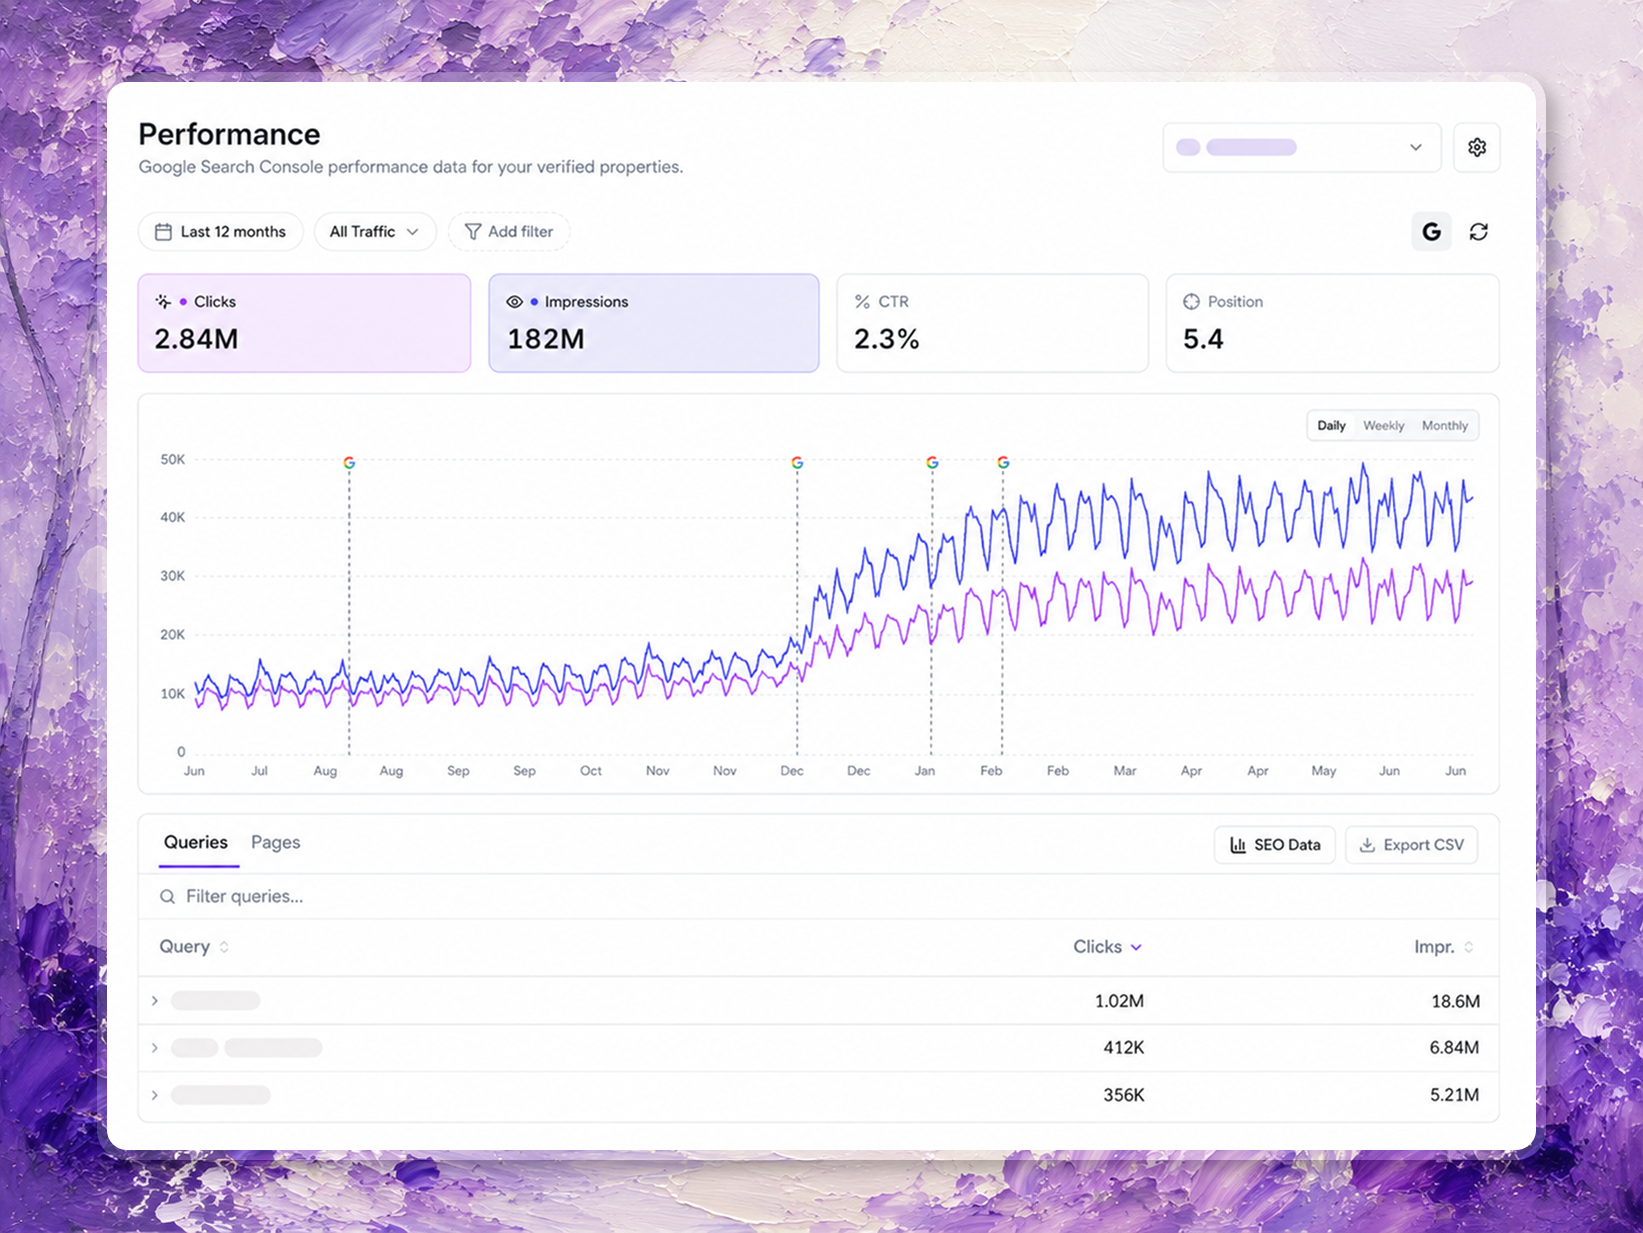Click the 182M impressions total value

545,339
